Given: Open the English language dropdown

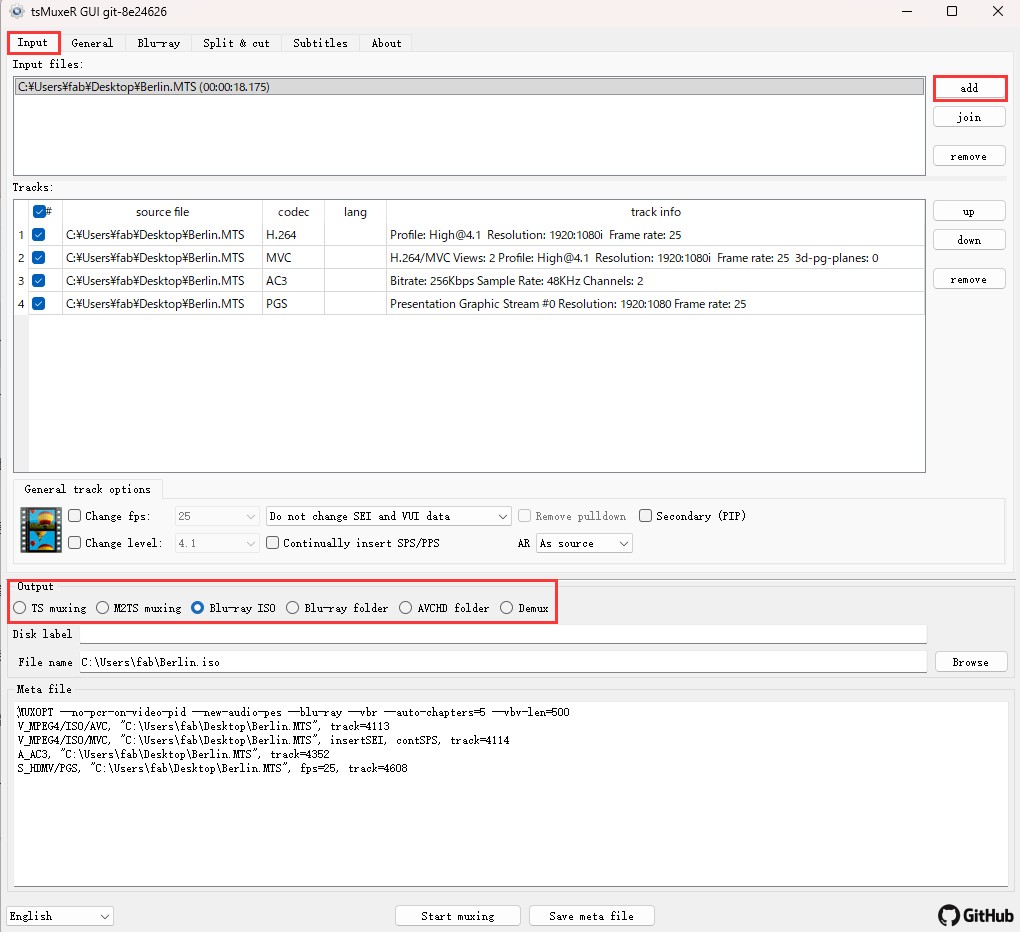Looking at the screenshot, I should coord(60,916).
